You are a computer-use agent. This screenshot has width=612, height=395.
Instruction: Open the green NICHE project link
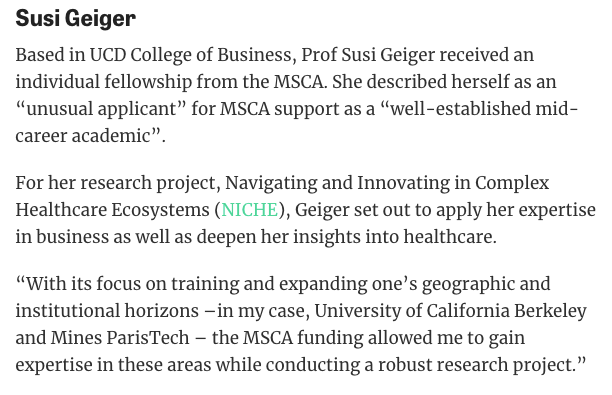250,210
